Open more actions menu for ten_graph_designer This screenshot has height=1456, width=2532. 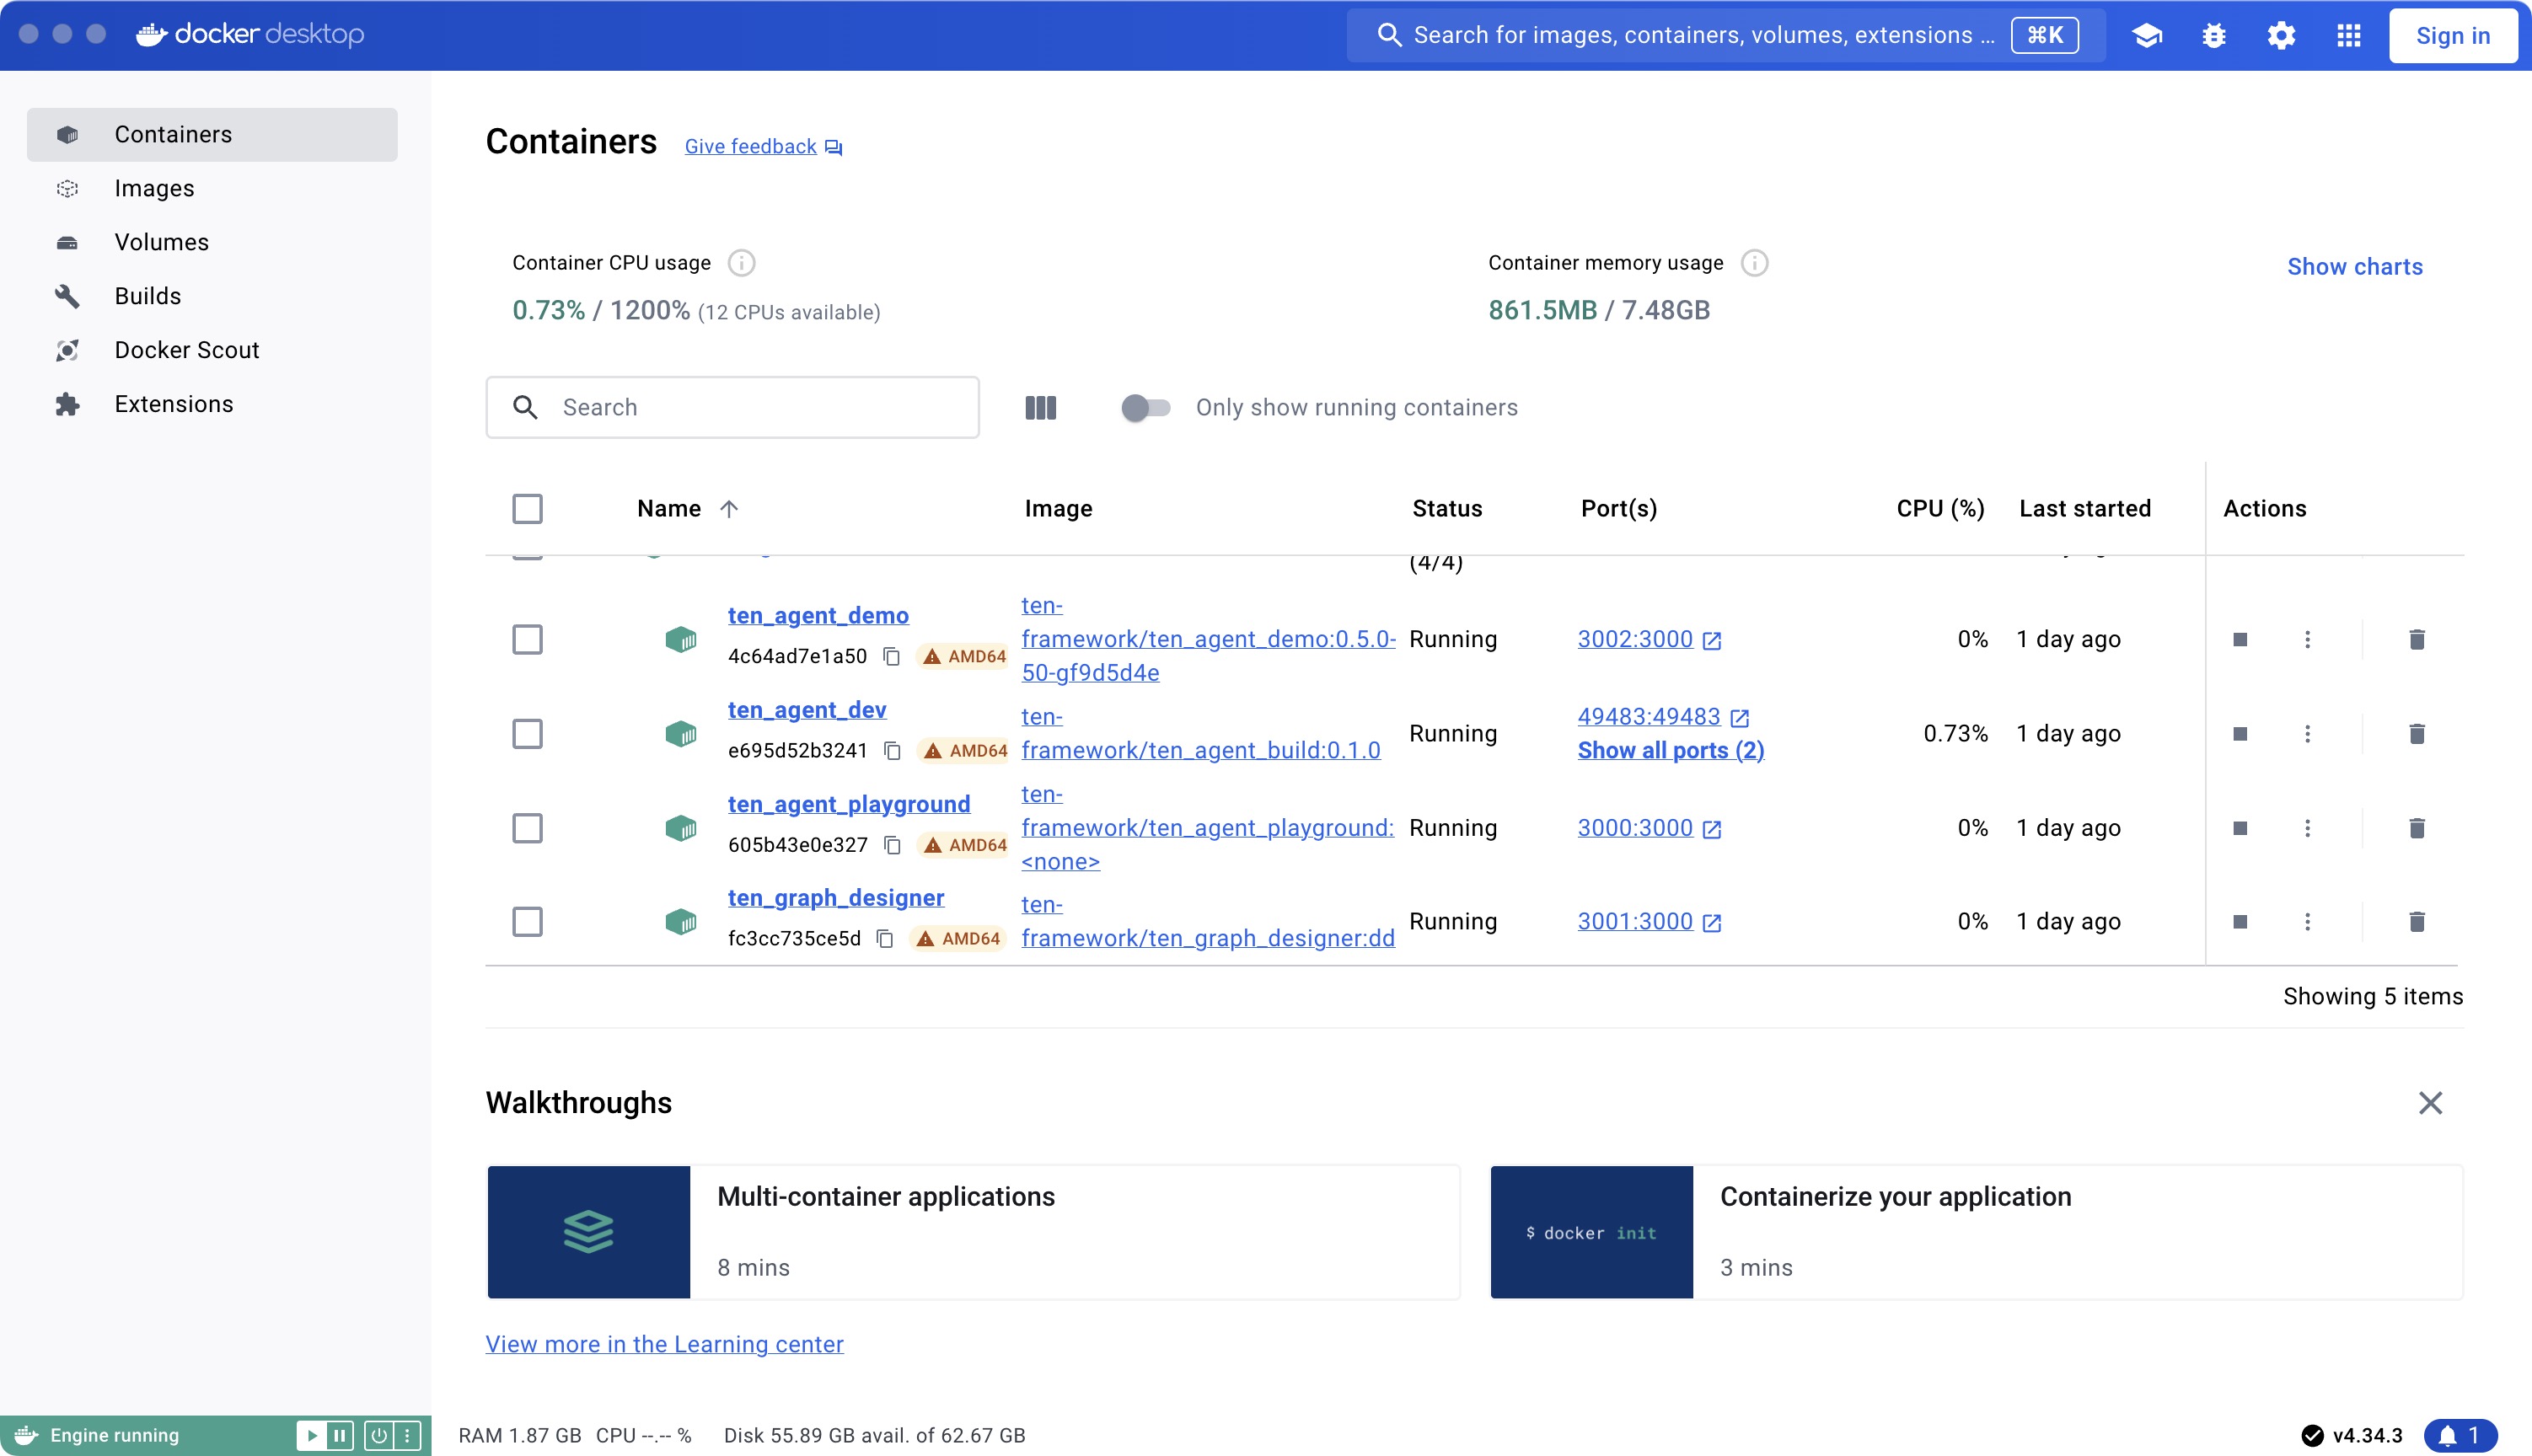[x=2307, y=922]
